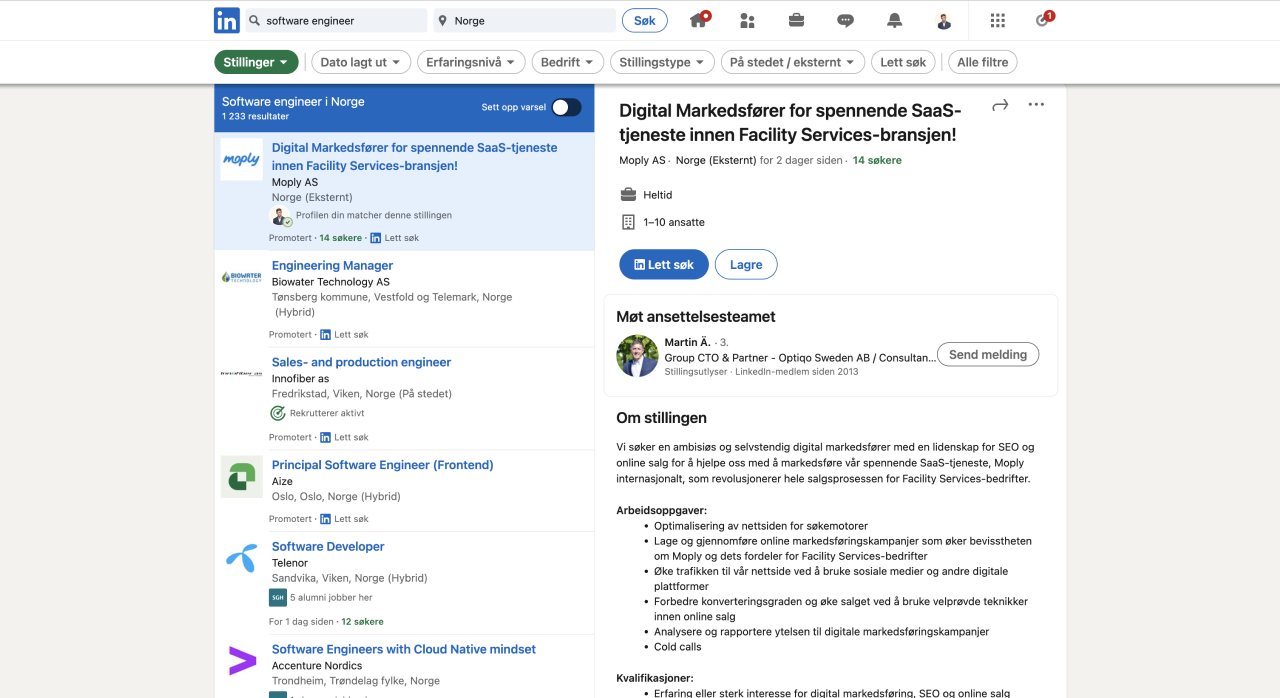Save the job with Lagre
Screen dimensions: 1280x698
click(746, 264)
